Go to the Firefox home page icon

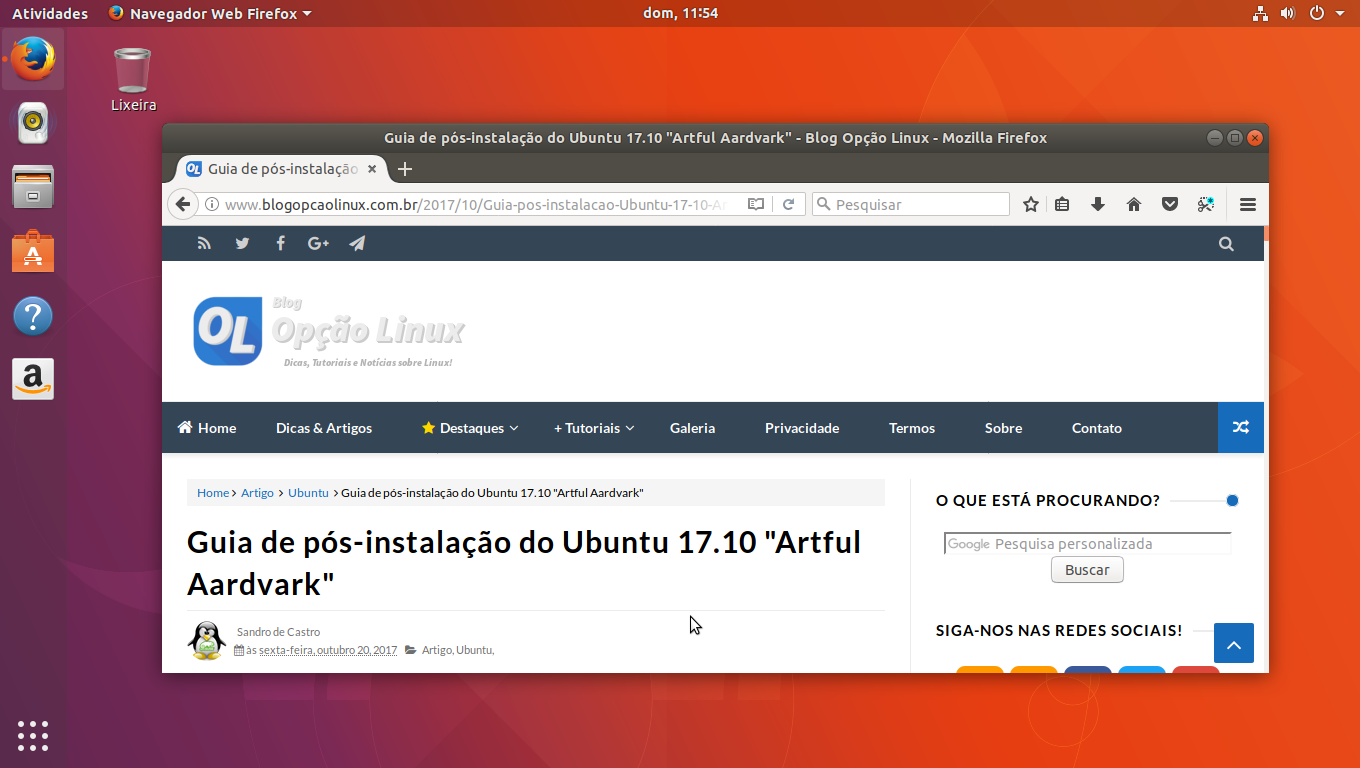pos(1134,204)
